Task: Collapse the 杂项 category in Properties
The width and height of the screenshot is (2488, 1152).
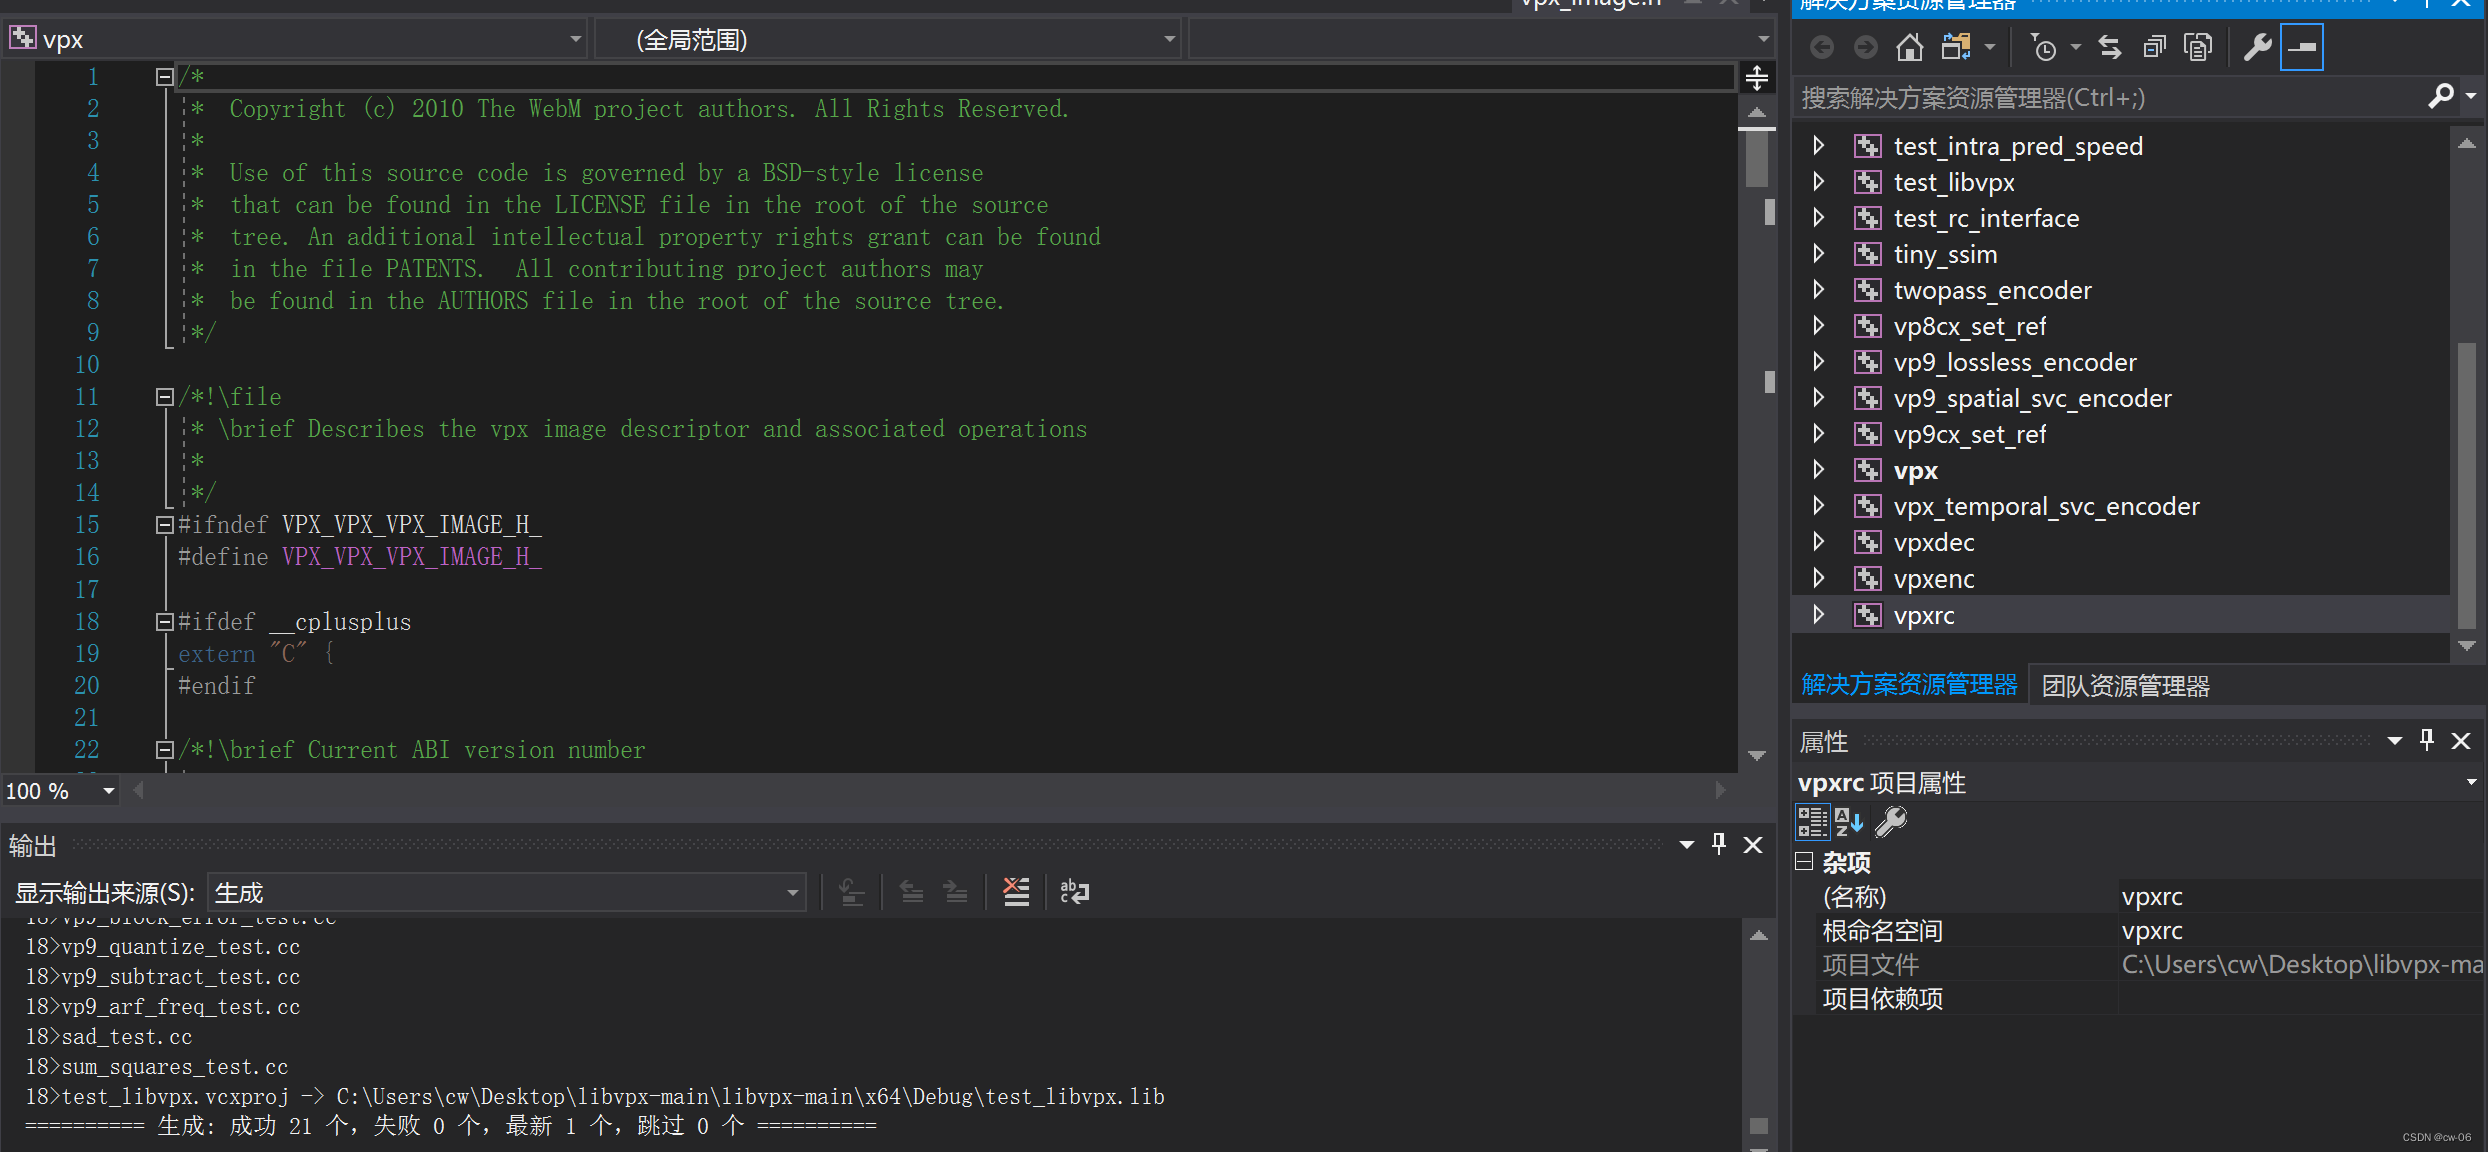Action: pos(1804,861)
